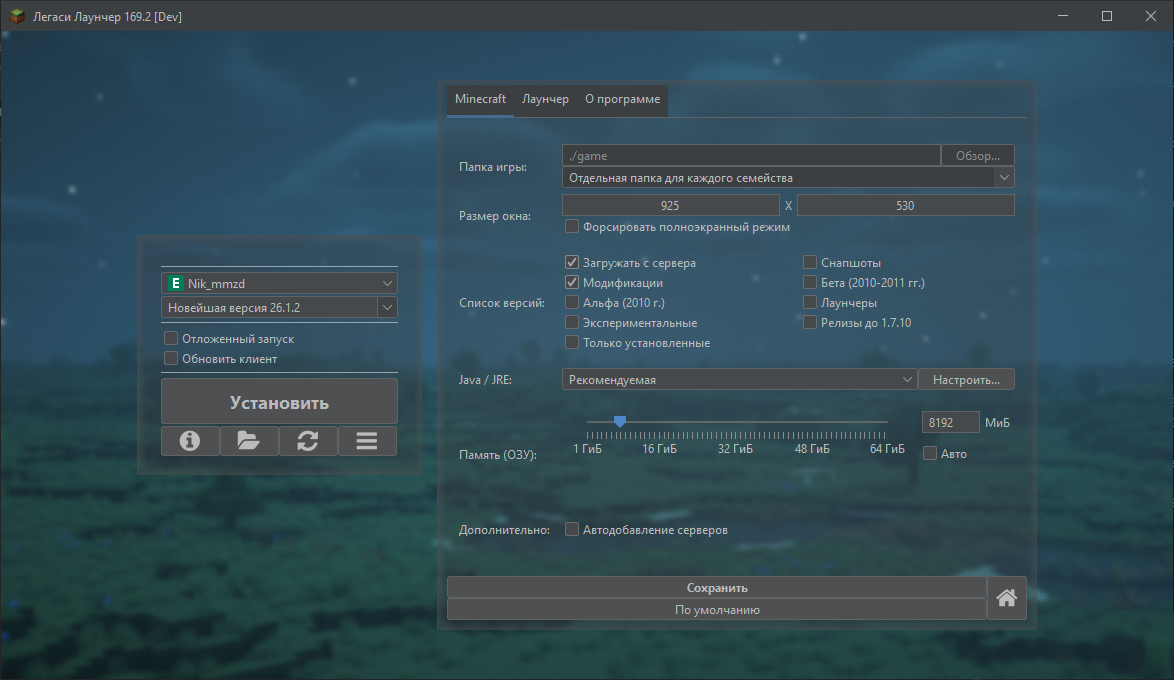Enable 'Авто' memory checkbox
The height and width of the screenshot is (680, 1174).
[x=930, y=453]
